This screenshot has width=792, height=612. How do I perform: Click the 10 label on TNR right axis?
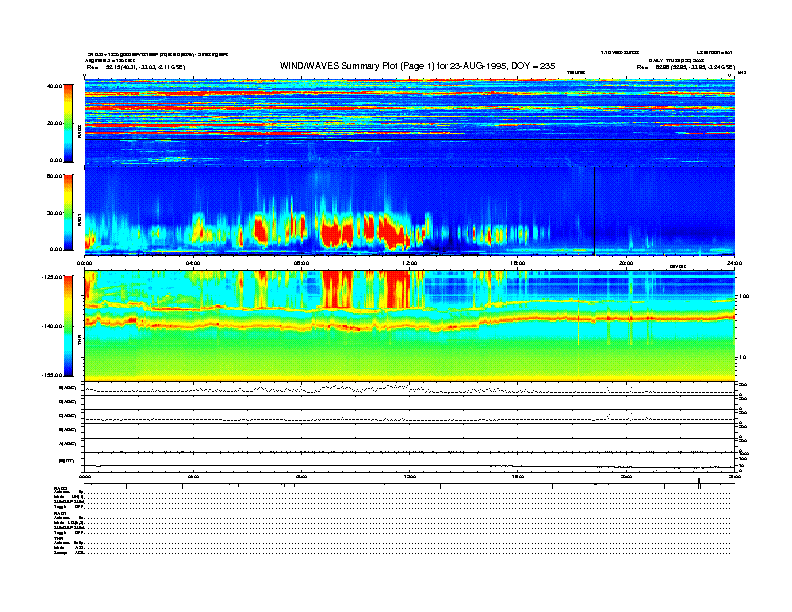tap(745, 358)
